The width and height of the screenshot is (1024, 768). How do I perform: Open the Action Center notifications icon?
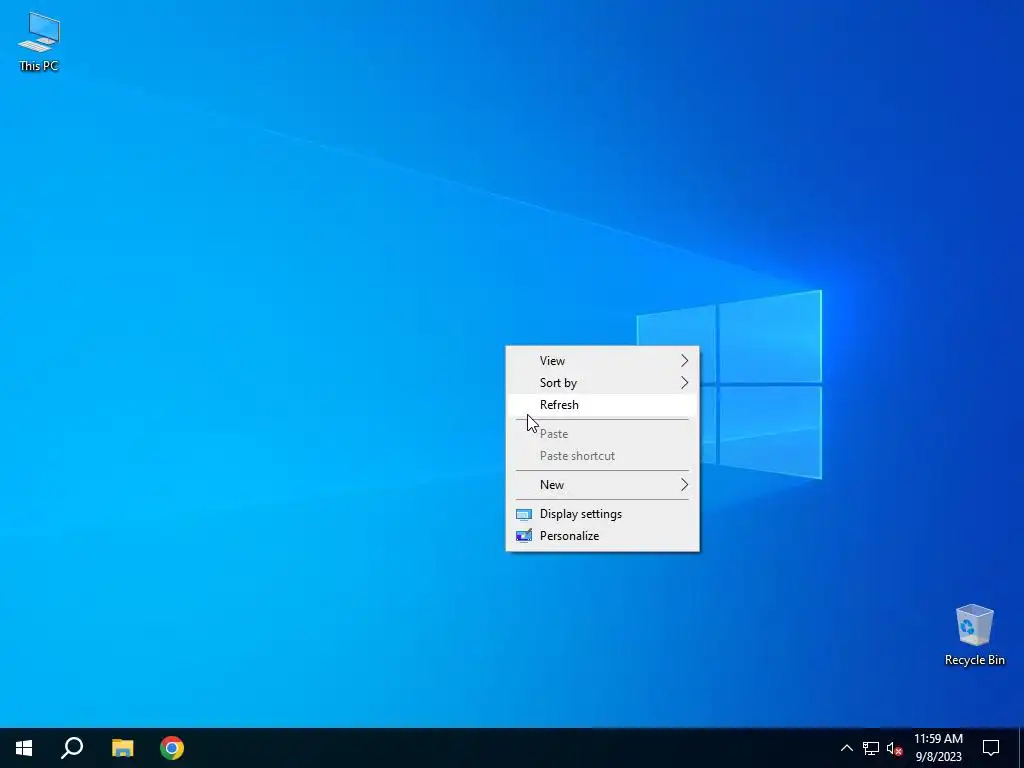click(x=991, y=748)
